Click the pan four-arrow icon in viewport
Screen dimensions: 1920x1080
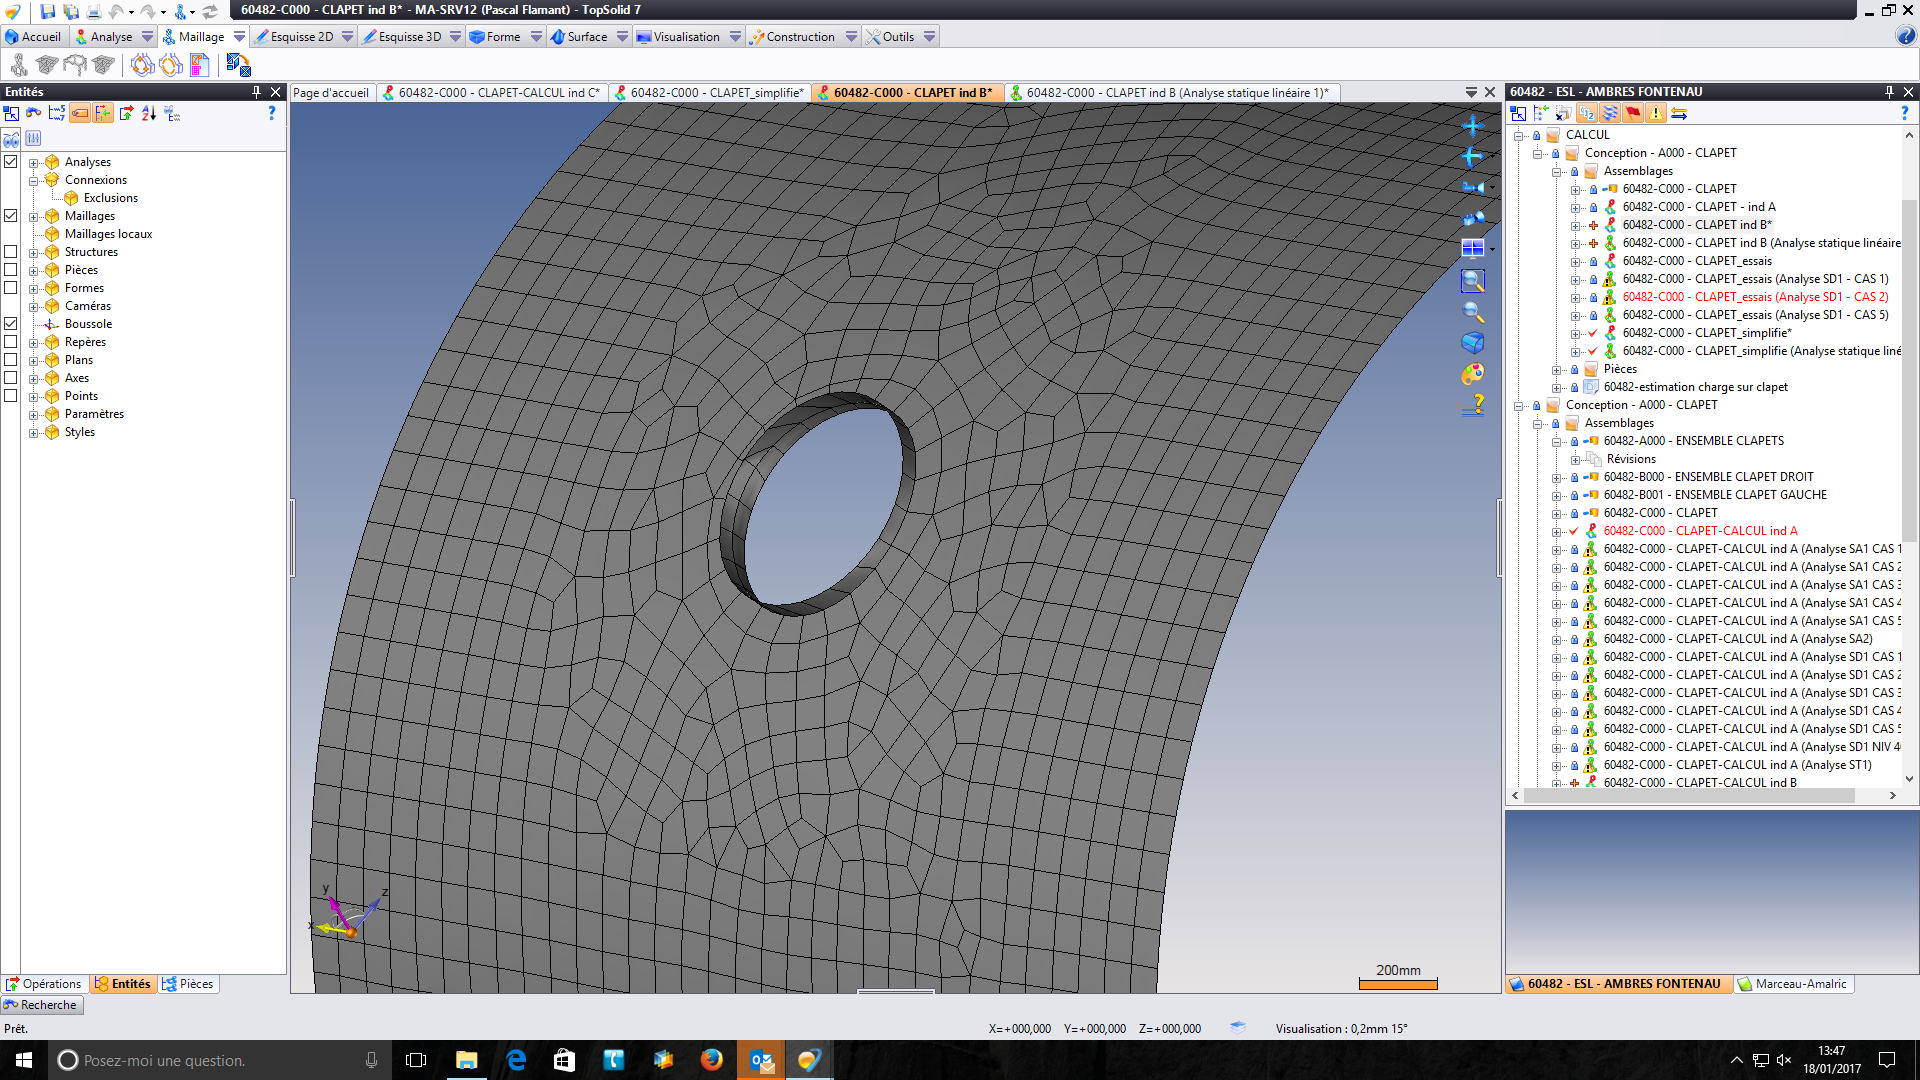click(x=1472, y=126)
